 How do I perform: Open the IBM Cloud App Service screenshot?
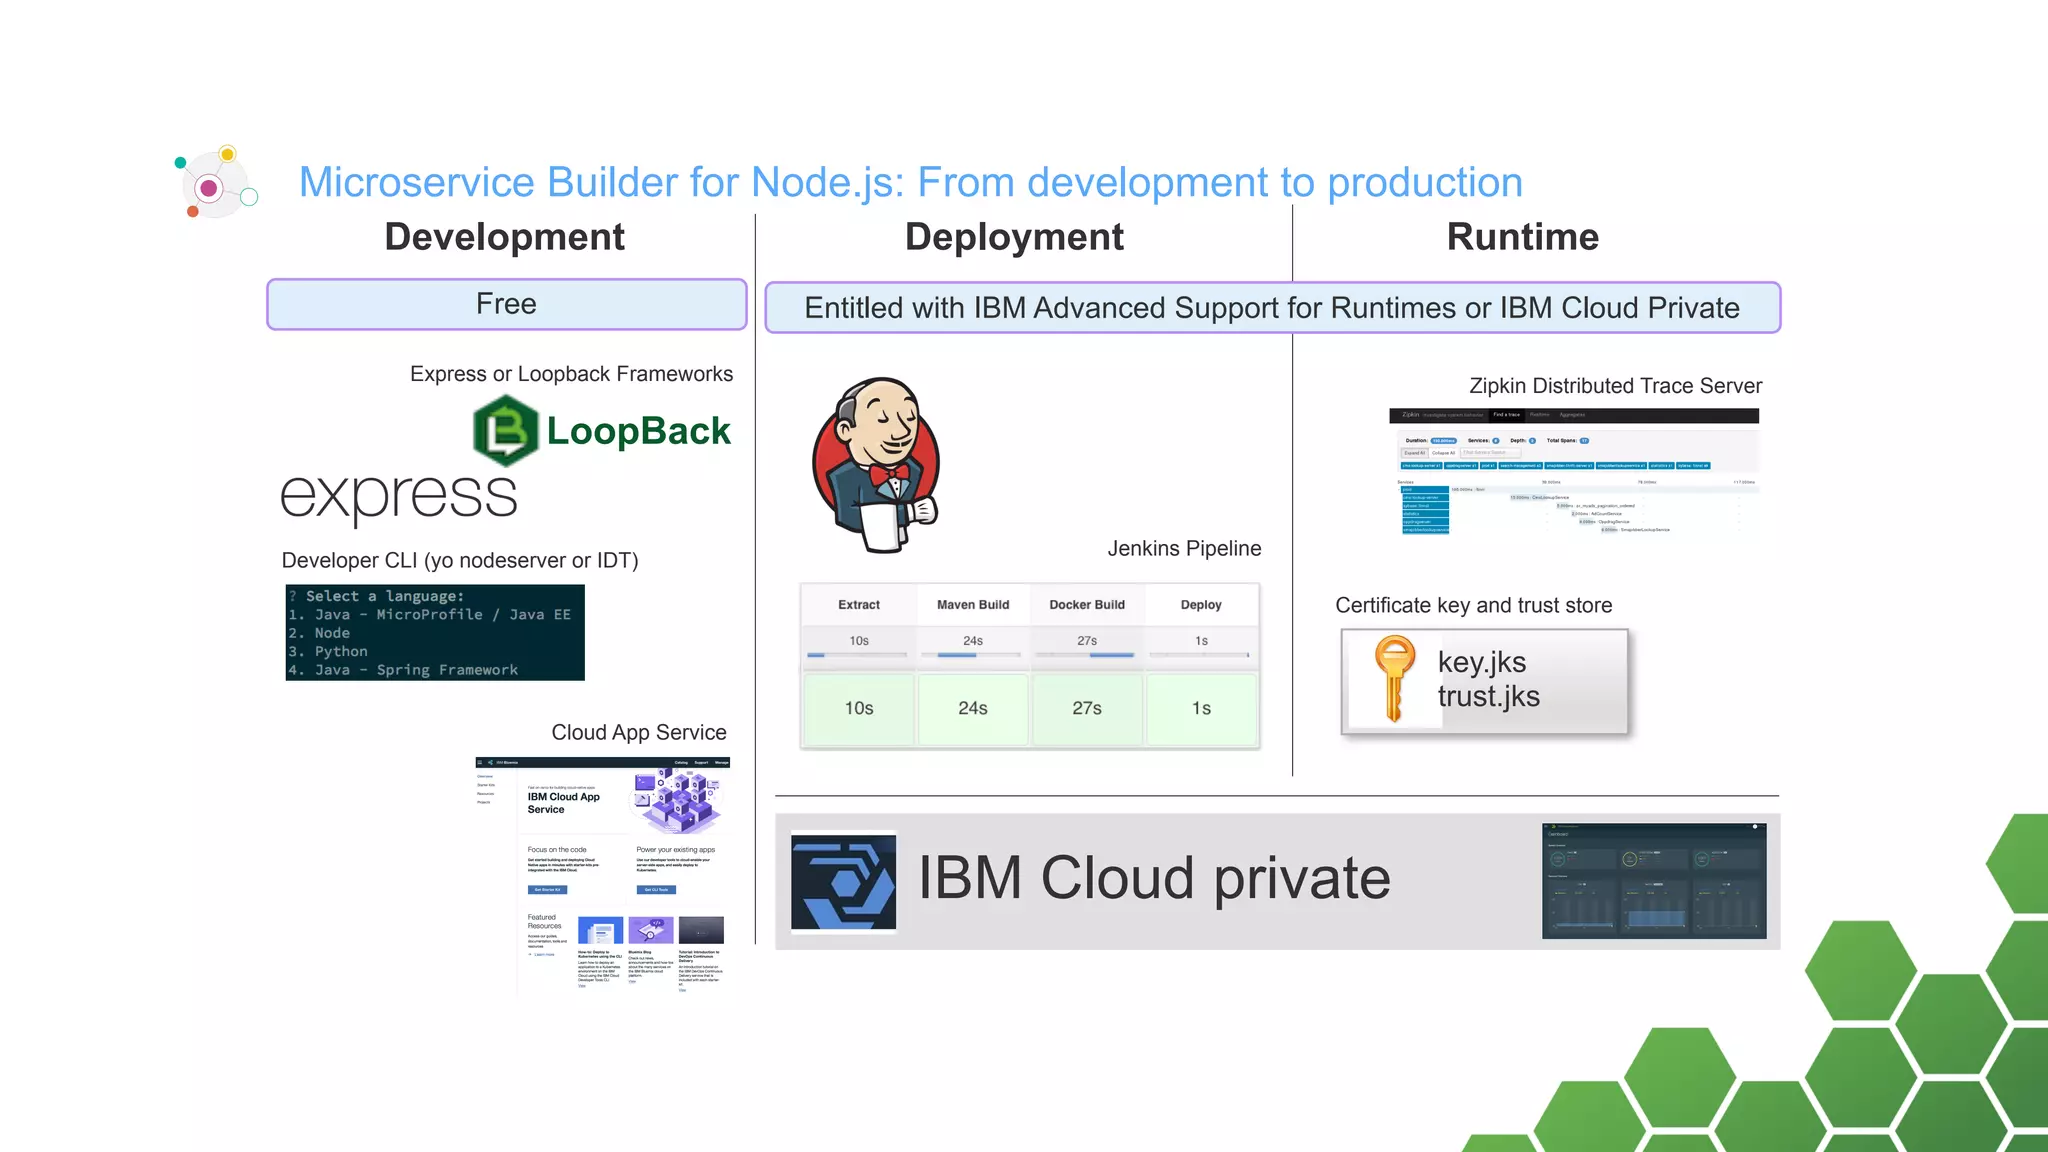pos(603,877)
